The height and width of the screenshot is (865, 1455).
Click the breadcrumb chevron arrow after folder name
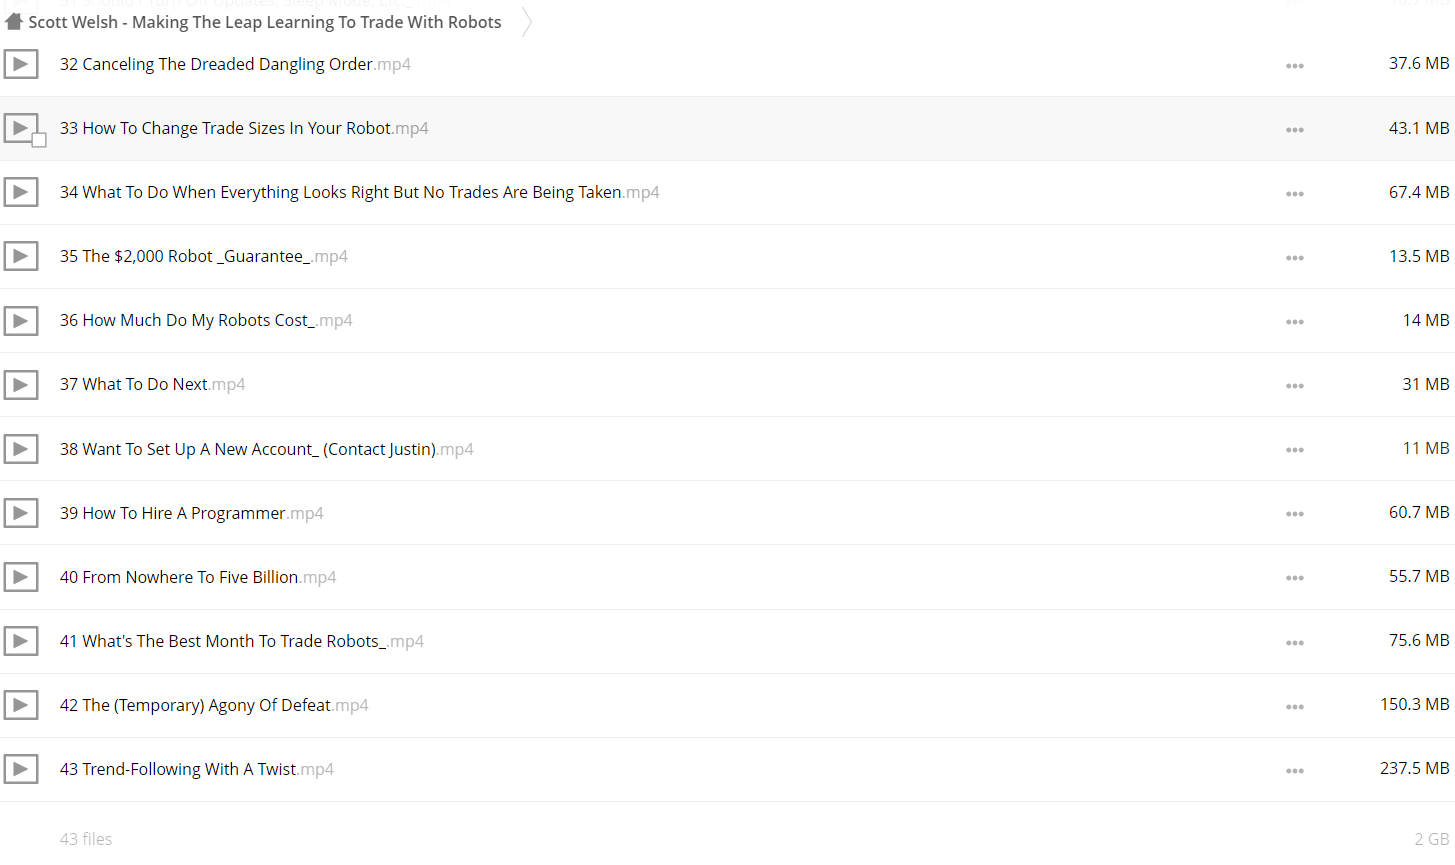(x=527, y=22)
